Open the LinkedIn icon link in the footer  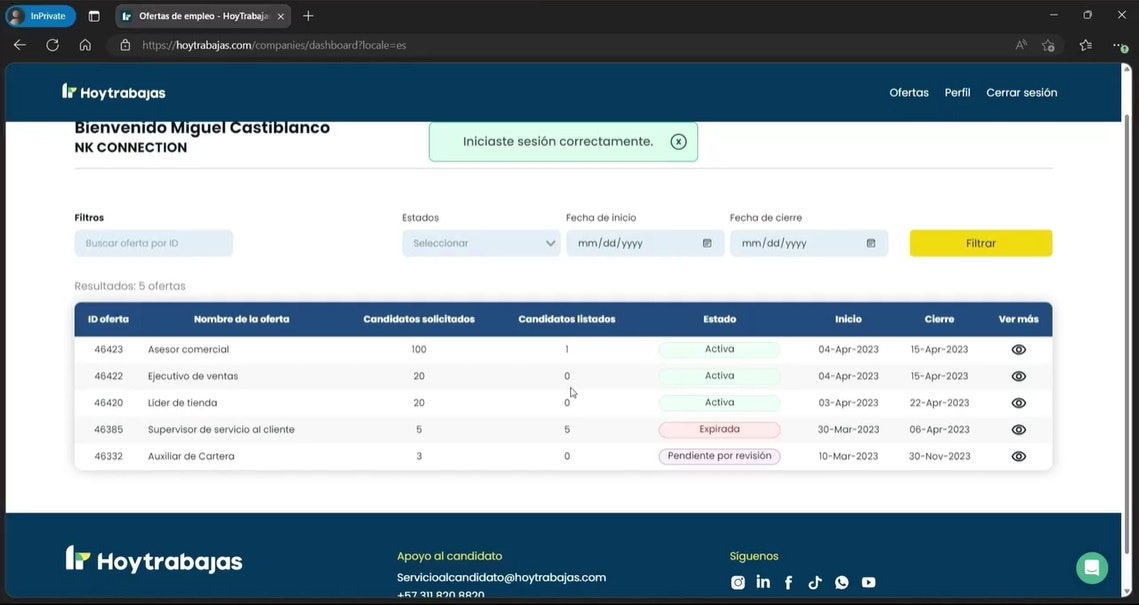pyautogui.click(x=763, y=582)
